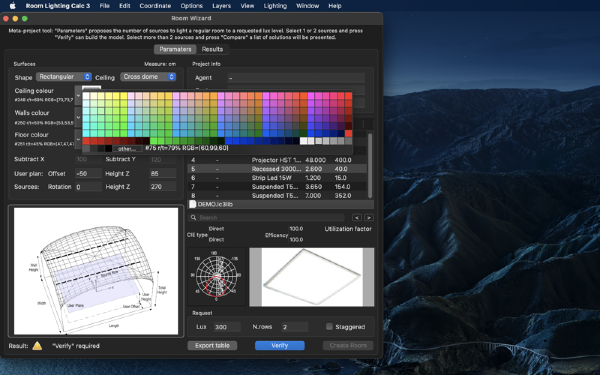Screen dimensions: 600x375
Task: Click the Export table button
Action: coord(212,346)
